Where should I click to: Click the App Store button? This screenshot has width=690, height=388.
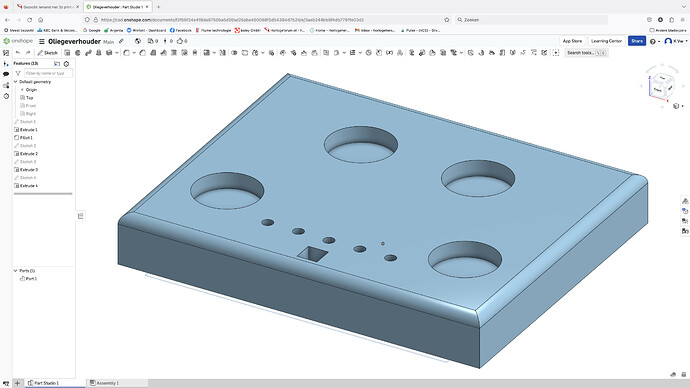(x=572, y=41)
